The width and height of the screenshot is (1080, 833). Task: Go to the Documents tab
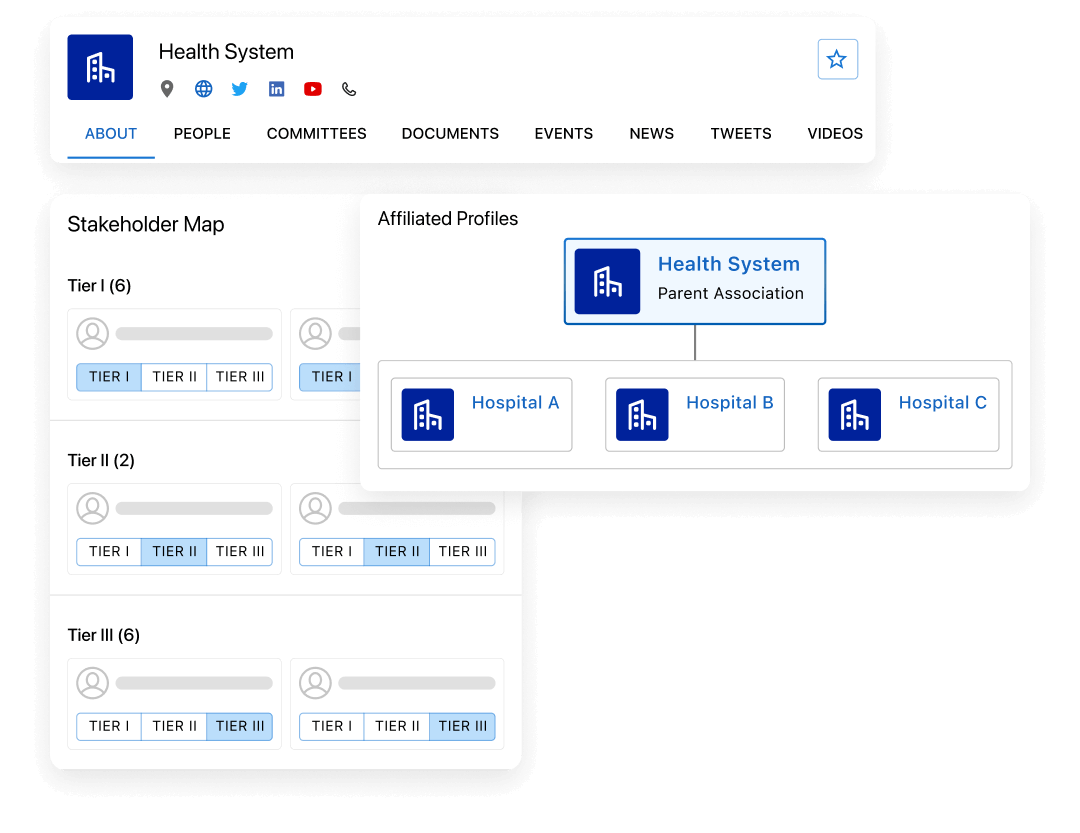pyautogui.click(x=450, y=134)
